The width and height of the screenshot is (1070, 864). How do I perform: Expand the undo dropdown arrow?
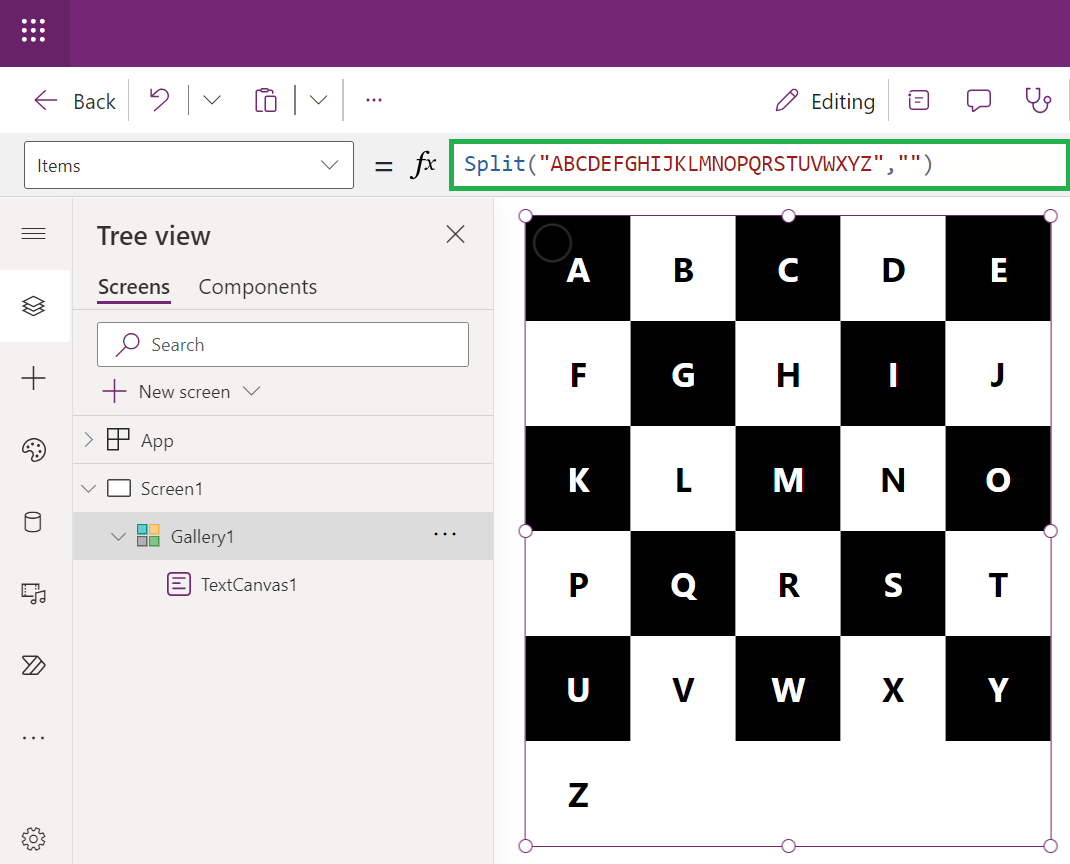(x=212, y=100)
